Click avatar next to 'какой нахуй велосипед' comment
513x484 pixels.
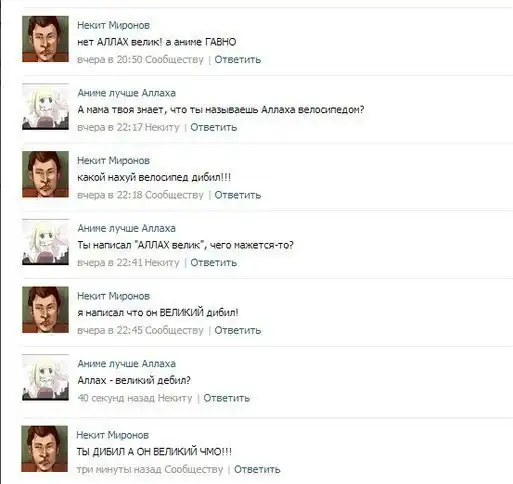[45, 174]
